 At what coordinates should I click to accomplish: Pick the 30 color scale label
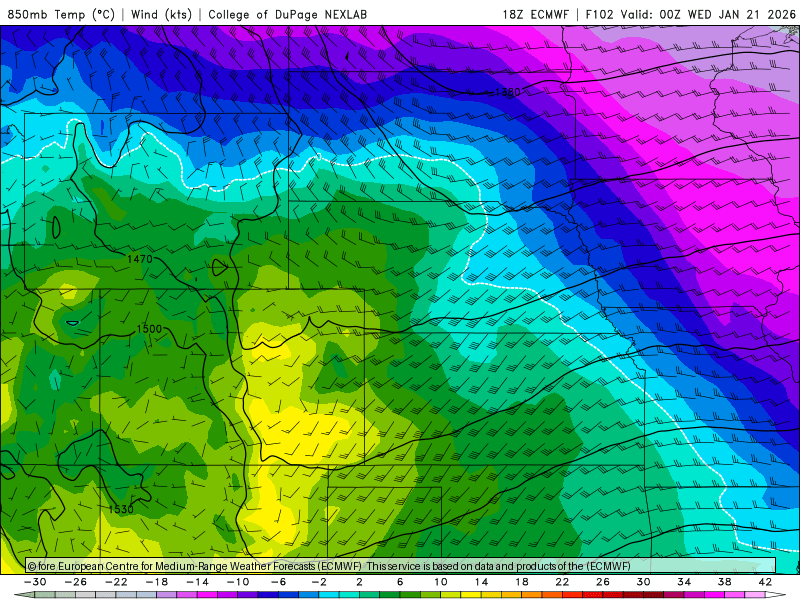(643, 582)
